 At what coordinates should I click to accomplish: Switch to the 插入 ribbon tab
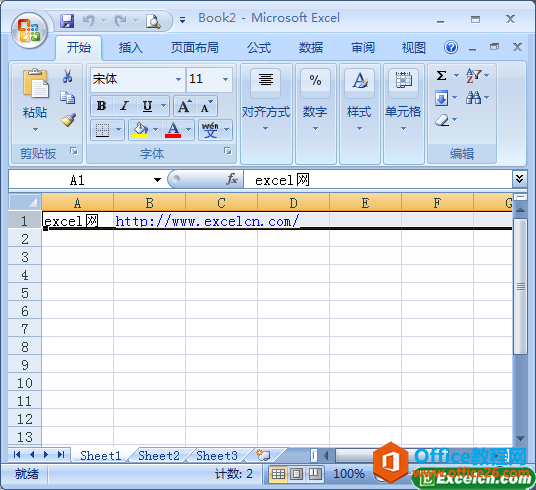click(x=131, y=48)
